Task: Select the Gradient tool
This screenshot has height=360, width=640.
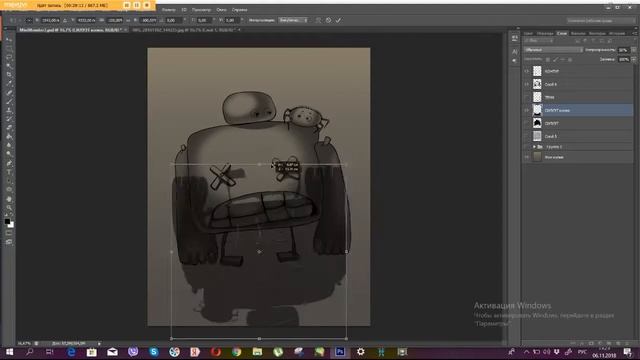Action: (x=9, y=137)
